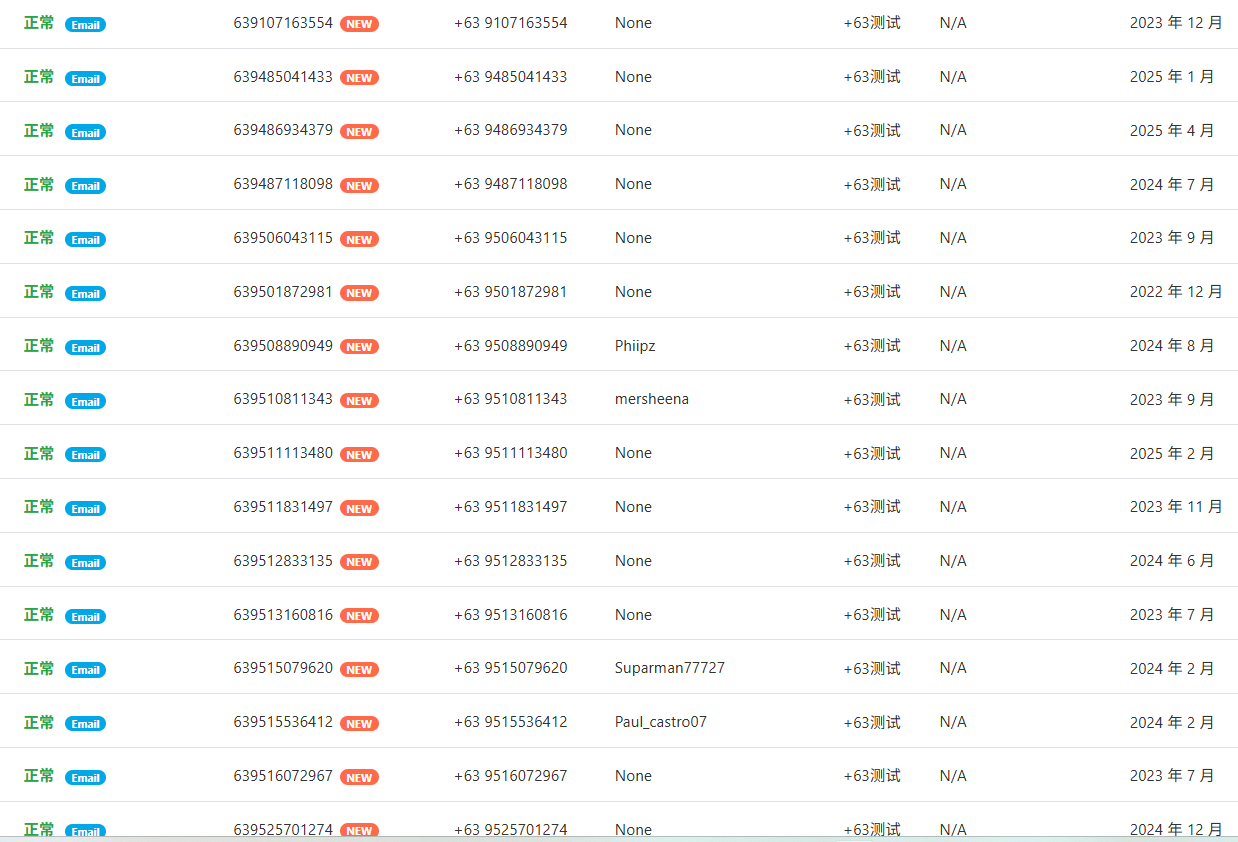The image size is (1238, 842).
Task: Click the NEW badge beside 639510811343
Action: point(359,401)
